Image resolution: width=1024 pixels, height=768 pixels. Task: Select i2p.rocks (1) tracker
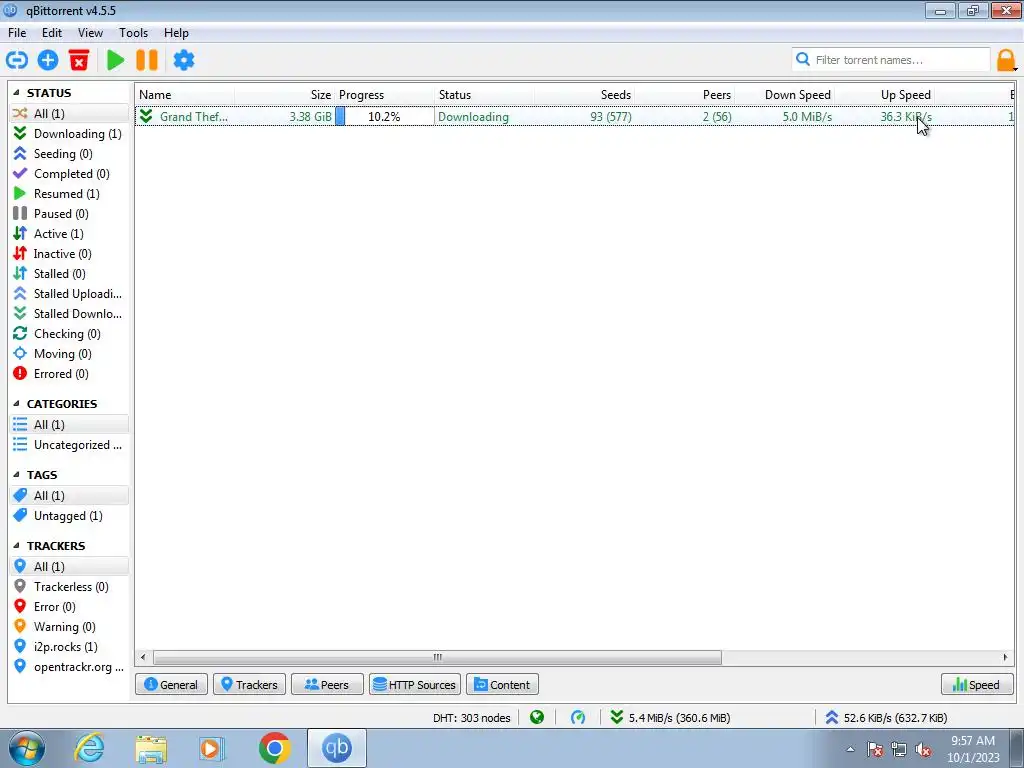(68, 647)
